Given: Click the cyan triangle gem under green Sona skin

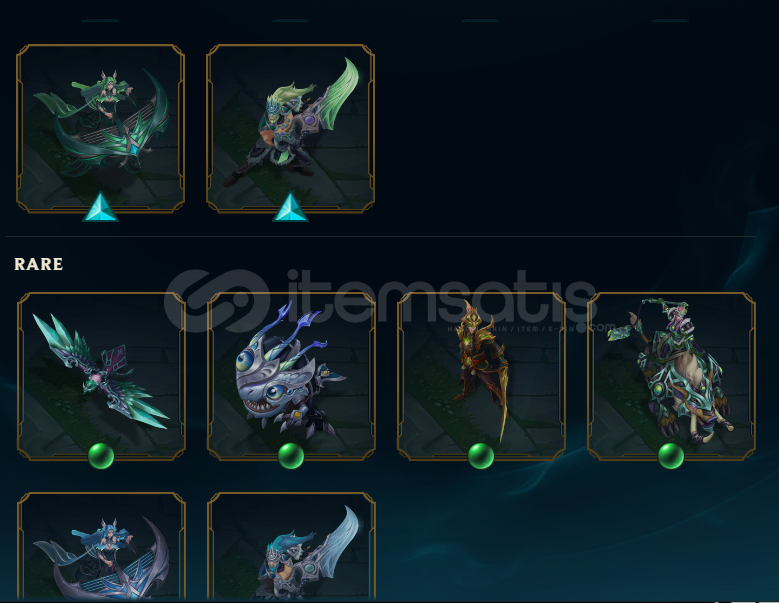Looking at the screenshot, I should tap(100, 207).
